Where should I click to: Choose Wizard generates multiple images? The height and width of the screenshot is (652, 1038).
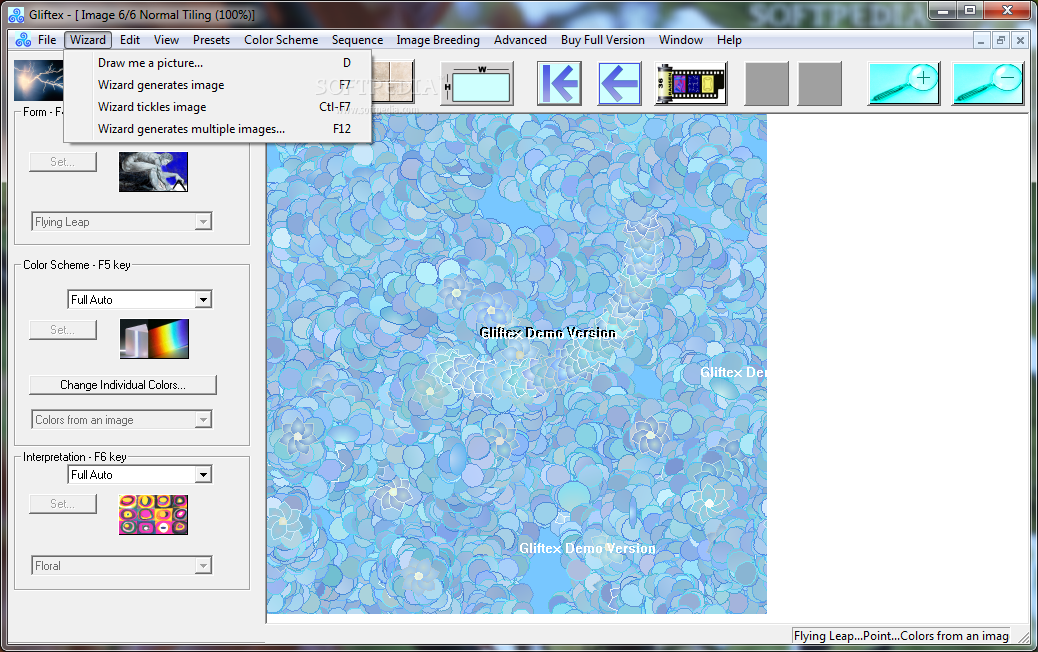[218, 128]
